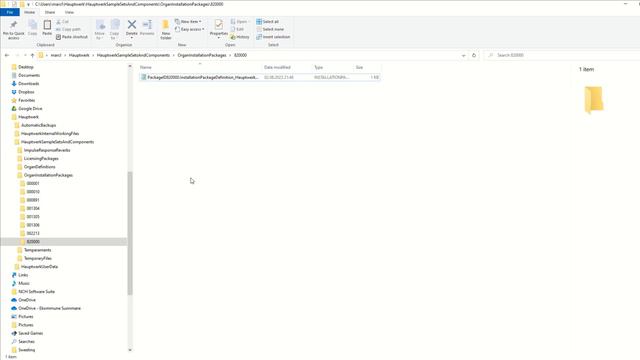Click OrganInstallationPackages in the breadcrumb path
The width and height of the screenshot is (640, 360).
click(202, 55)
